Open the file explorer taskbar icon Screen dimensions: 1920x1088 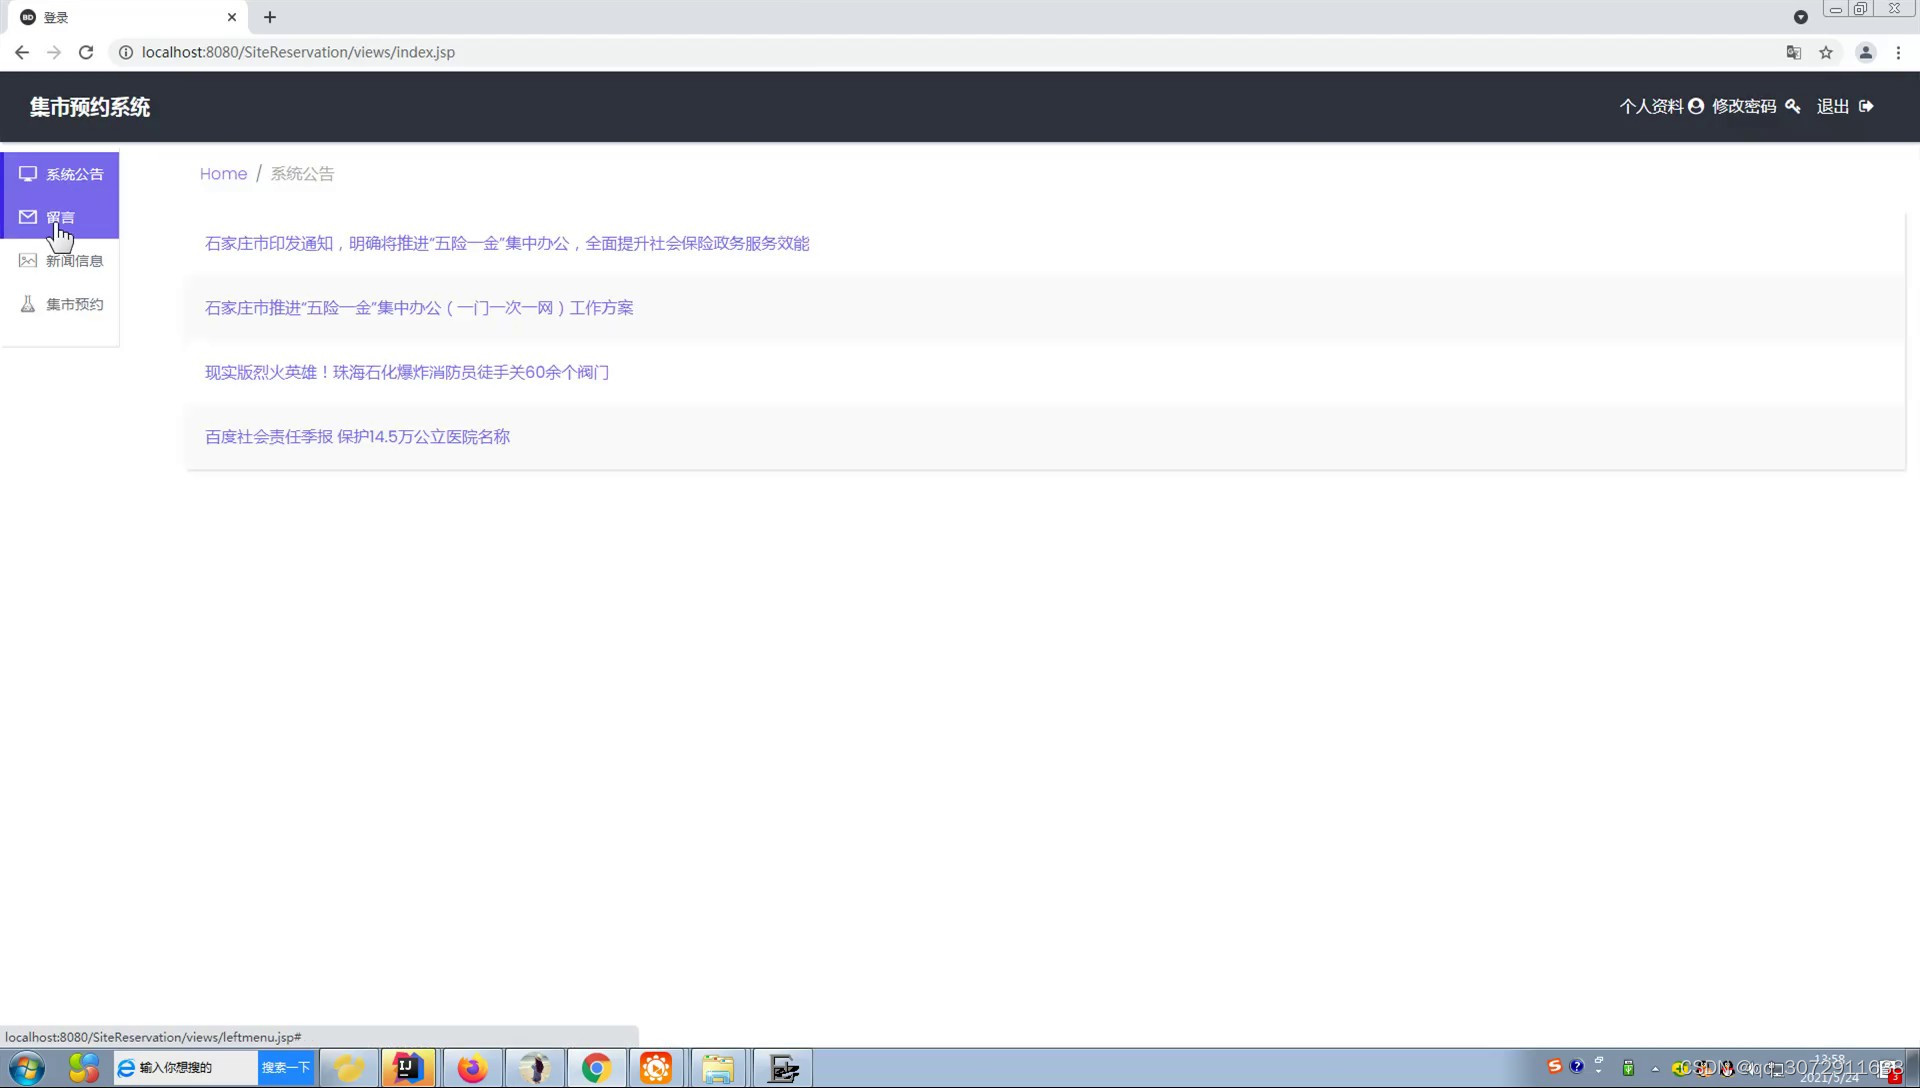(x=718, y=1068)
